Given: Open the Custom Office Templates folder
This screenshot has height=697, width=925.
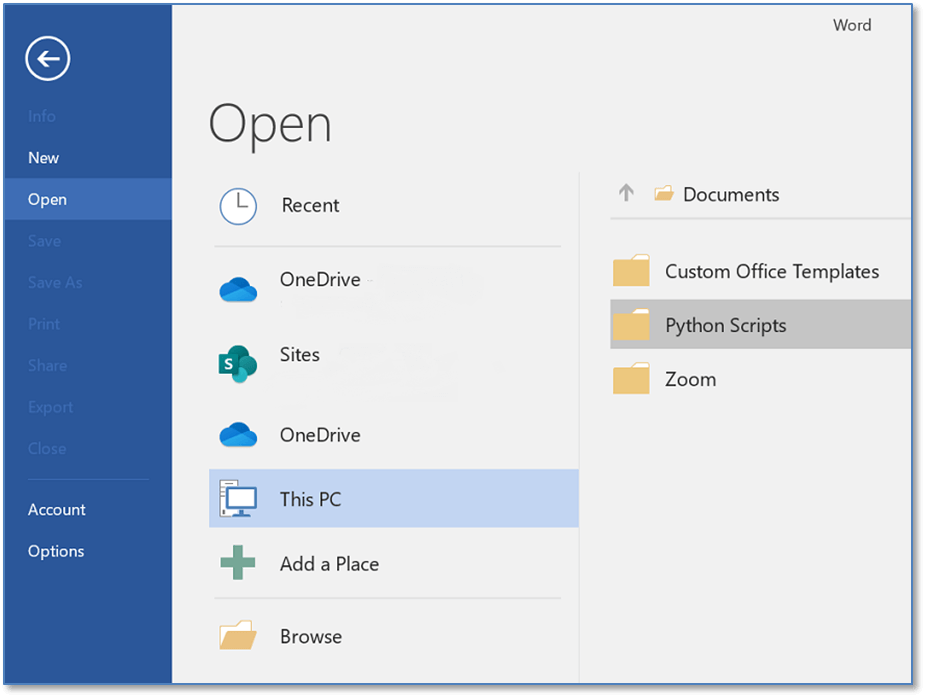Looking at the screenshot, I should coord(760,271).
